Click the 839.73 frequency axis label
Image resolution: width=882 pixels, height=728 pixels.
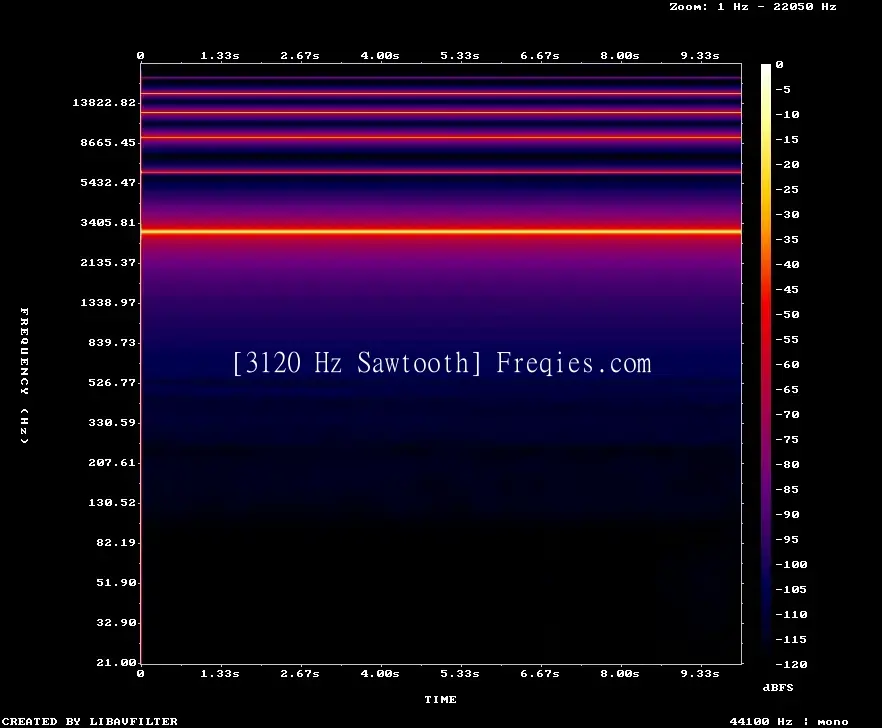coord(112,342)
